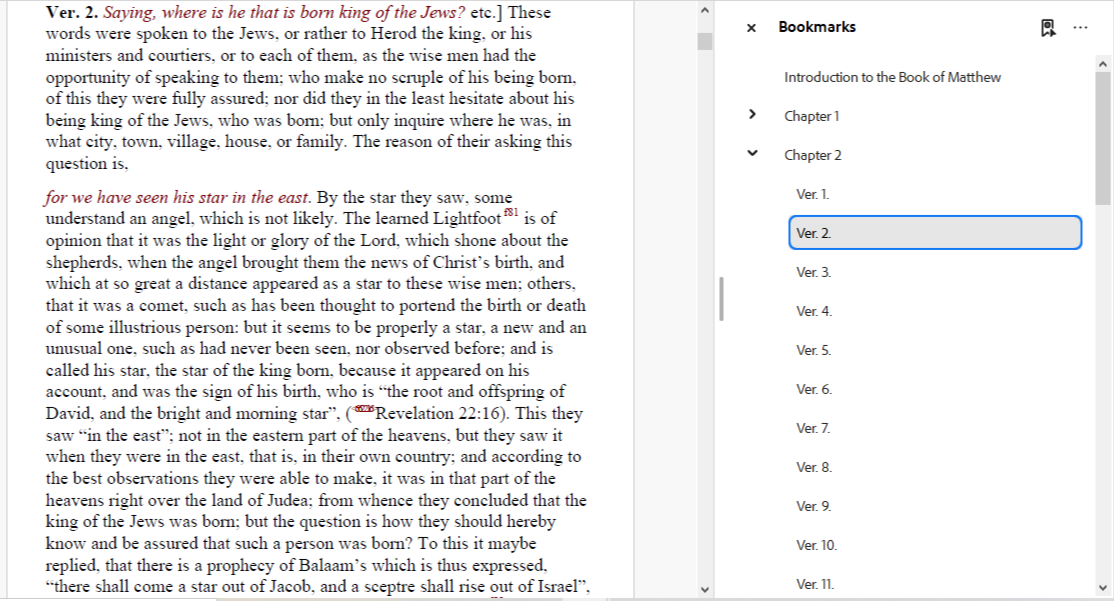This screenshot has height=601, width=1114.
Task: Click the panel resize handle
Action: [721, 299]
